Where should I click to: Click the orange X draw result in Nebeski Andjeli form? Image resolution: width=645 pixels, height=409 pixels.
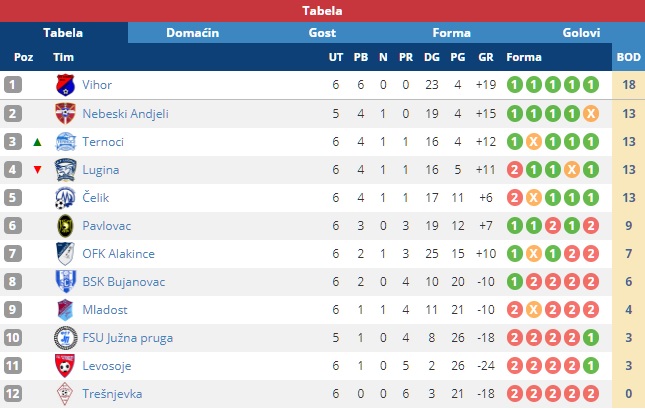click(591, 114)
